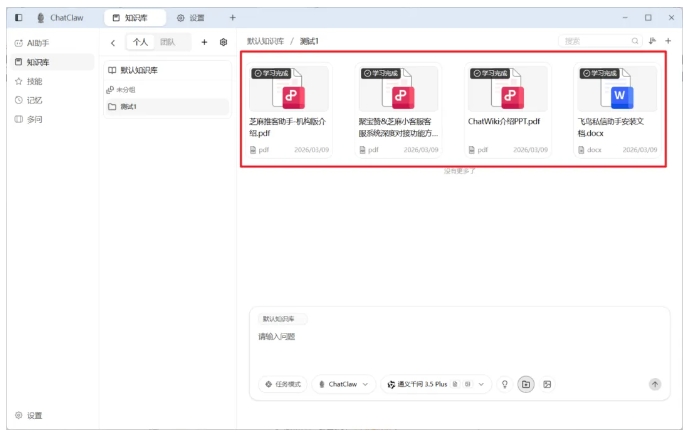Click file name 芝麻推客助手-机构版介绍.pdf

287,127
